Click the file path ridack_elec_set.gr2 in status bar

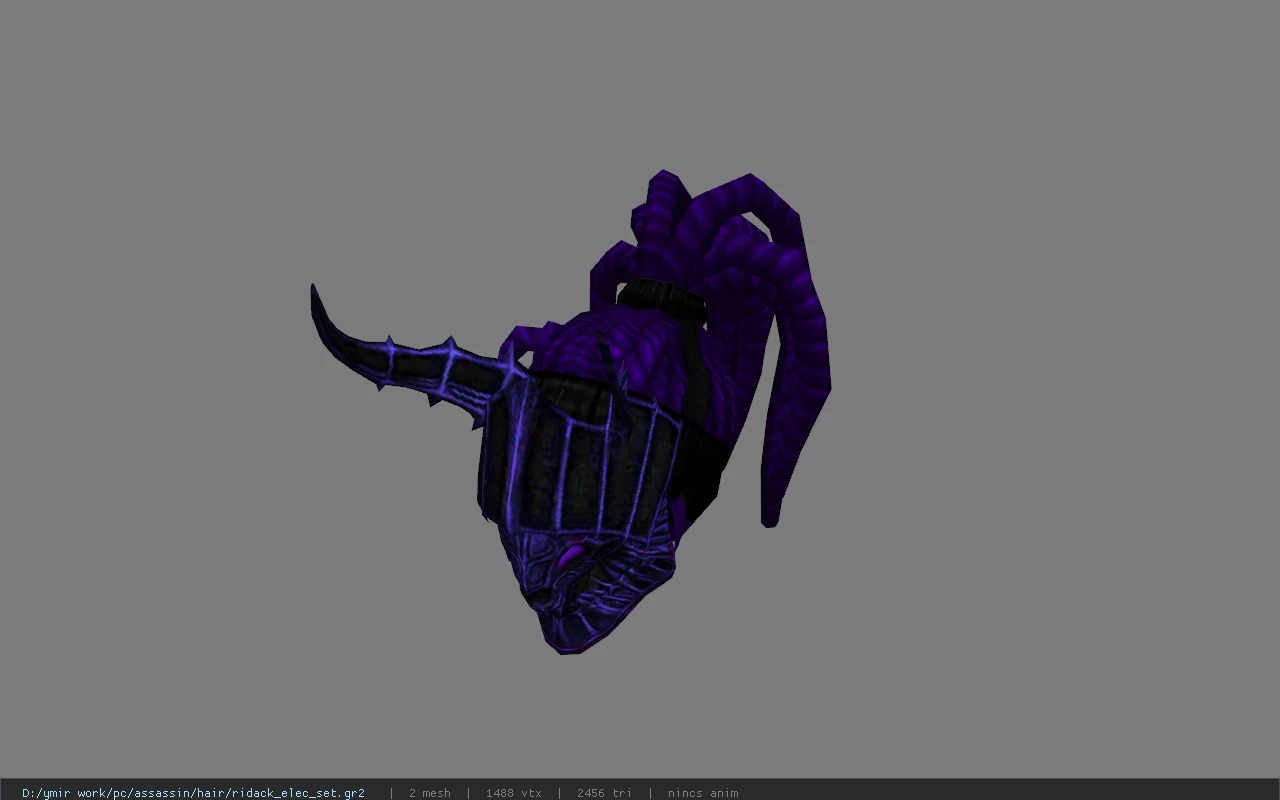[193, 793]
